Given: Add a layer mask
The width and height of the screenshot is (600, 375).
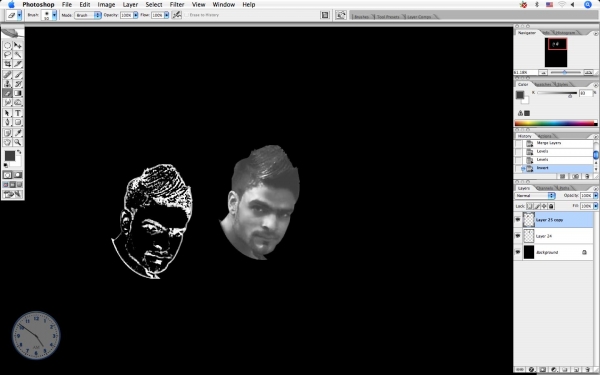Looking at the screenshot, I should pos(543,370).
